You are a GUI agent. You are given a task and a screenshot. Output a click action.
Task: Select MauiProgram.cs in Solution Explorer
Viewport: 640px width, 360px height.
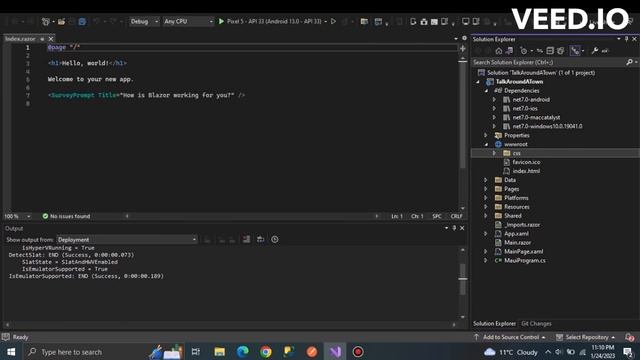click(524, 260)
